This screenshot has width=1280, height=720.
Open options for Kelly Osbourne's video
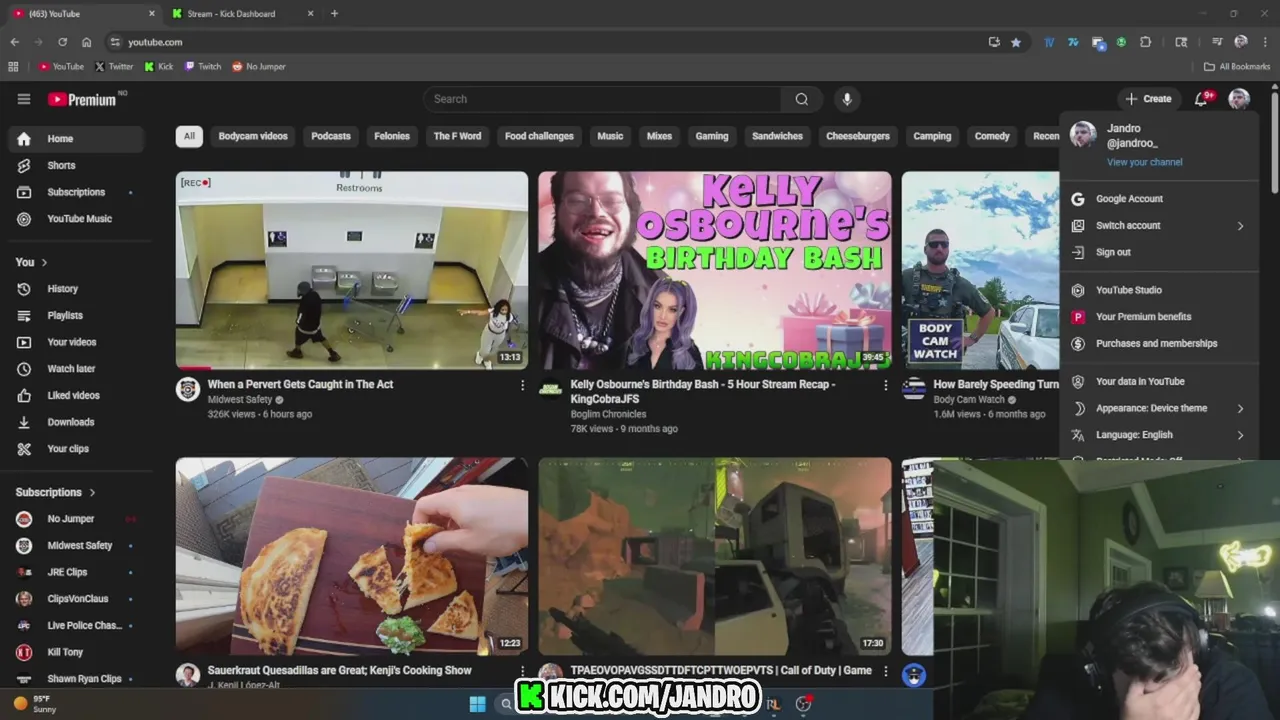[885, 385]
